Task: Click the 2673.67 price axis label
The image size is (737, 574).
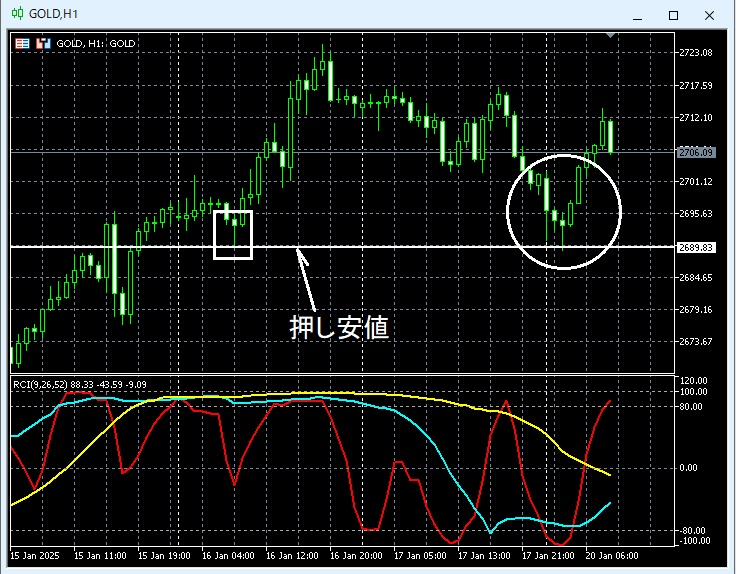Action: click(x=696, y=341)
